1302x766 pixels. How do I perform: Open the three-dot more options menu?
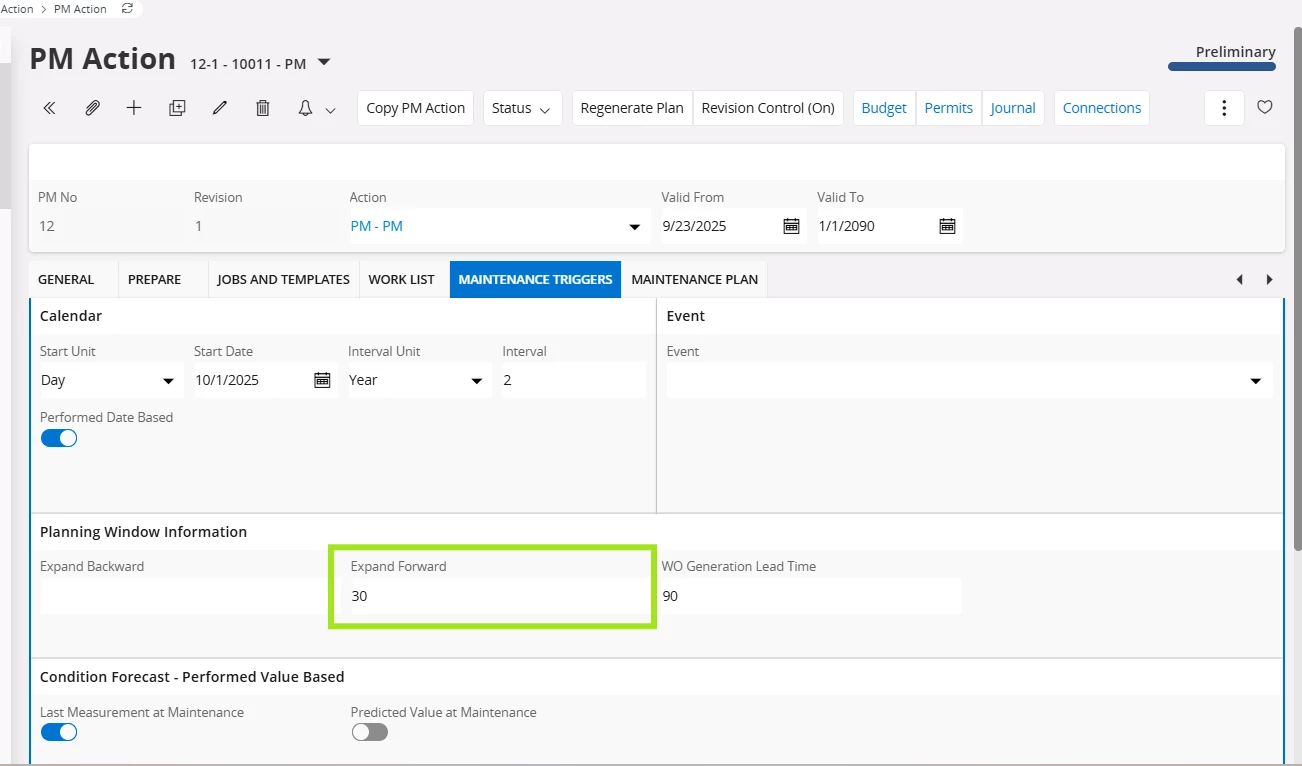[x=1224, y=108]
